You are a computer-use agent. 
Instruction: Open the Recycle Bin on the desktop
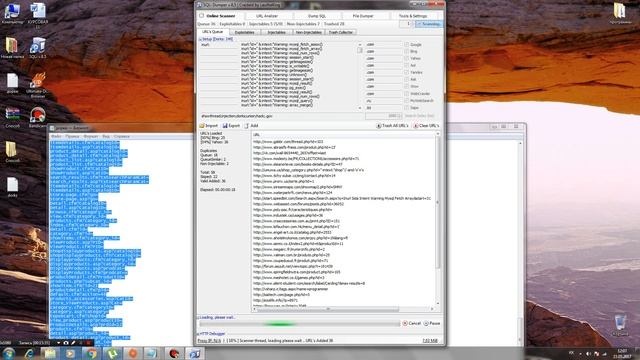tap(620, 325)
